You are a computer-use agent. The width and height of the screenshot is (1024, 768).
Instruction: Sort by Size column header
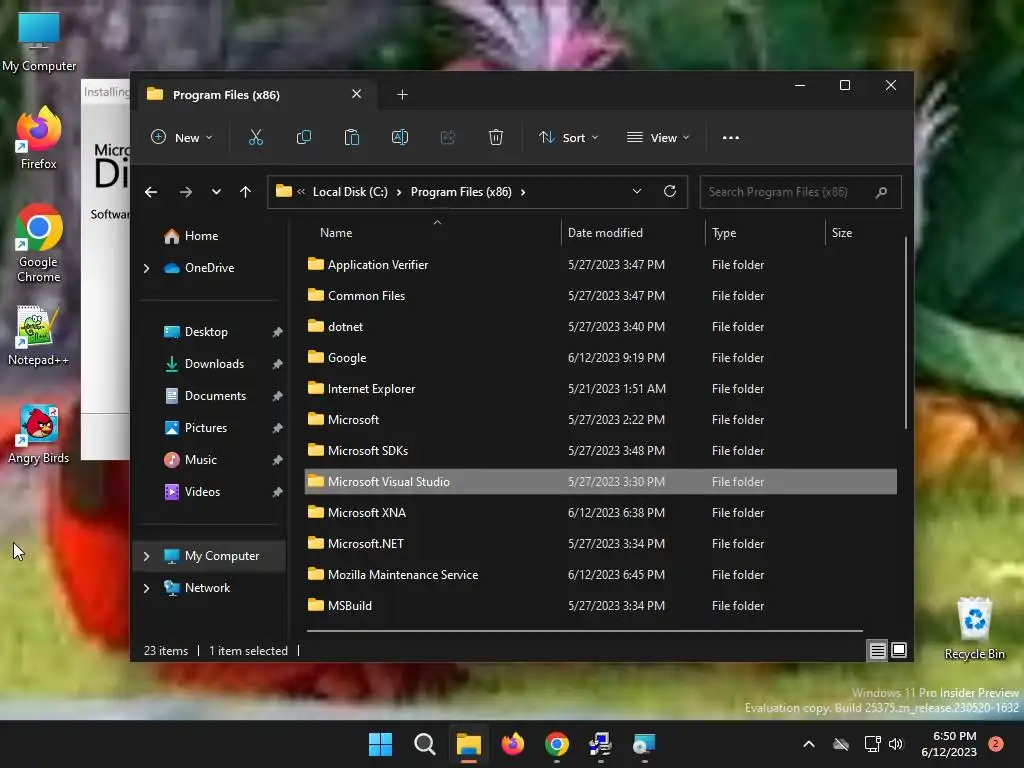pos(861,232)
